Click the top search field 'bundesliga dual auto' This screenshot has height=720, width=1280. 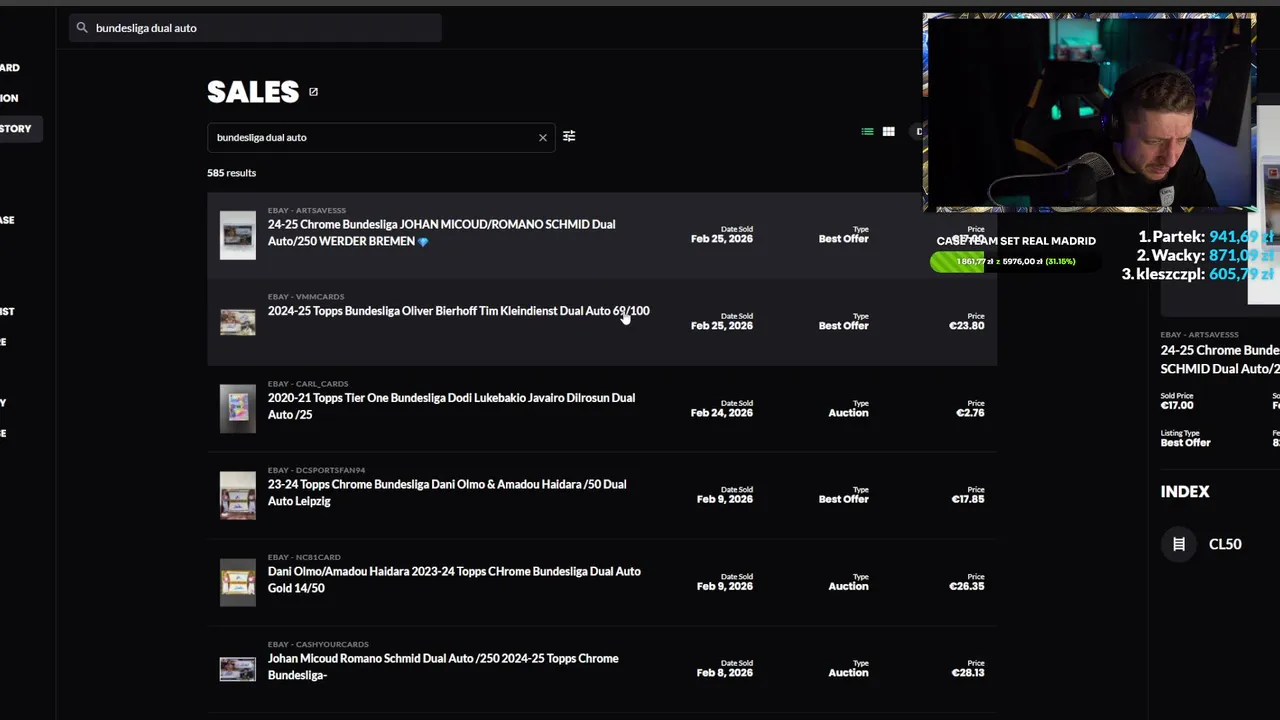click(x=255, y=28)
